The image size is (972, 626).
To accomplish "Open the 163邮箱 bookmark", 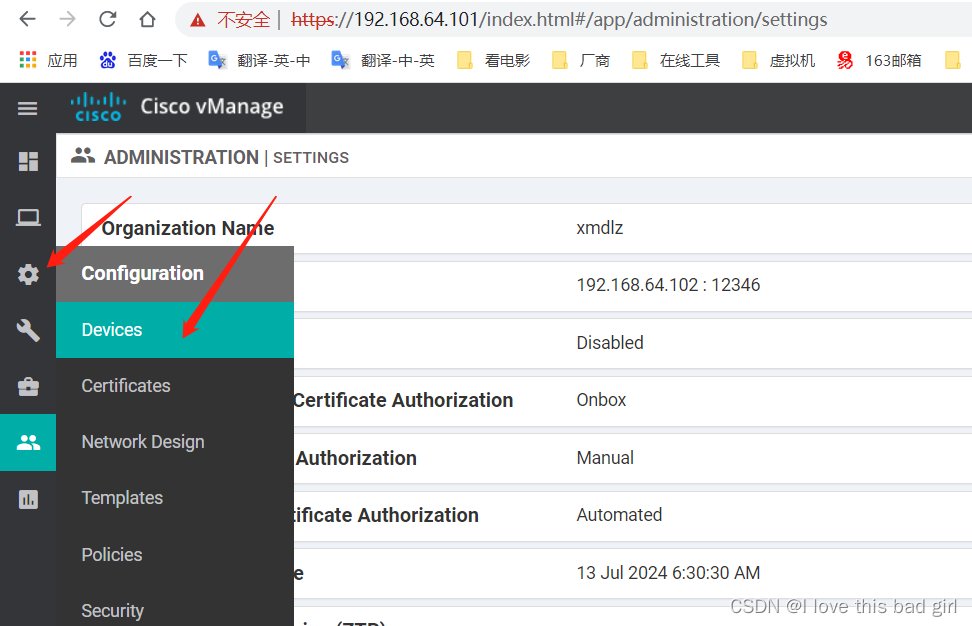I will click(879, 60).
